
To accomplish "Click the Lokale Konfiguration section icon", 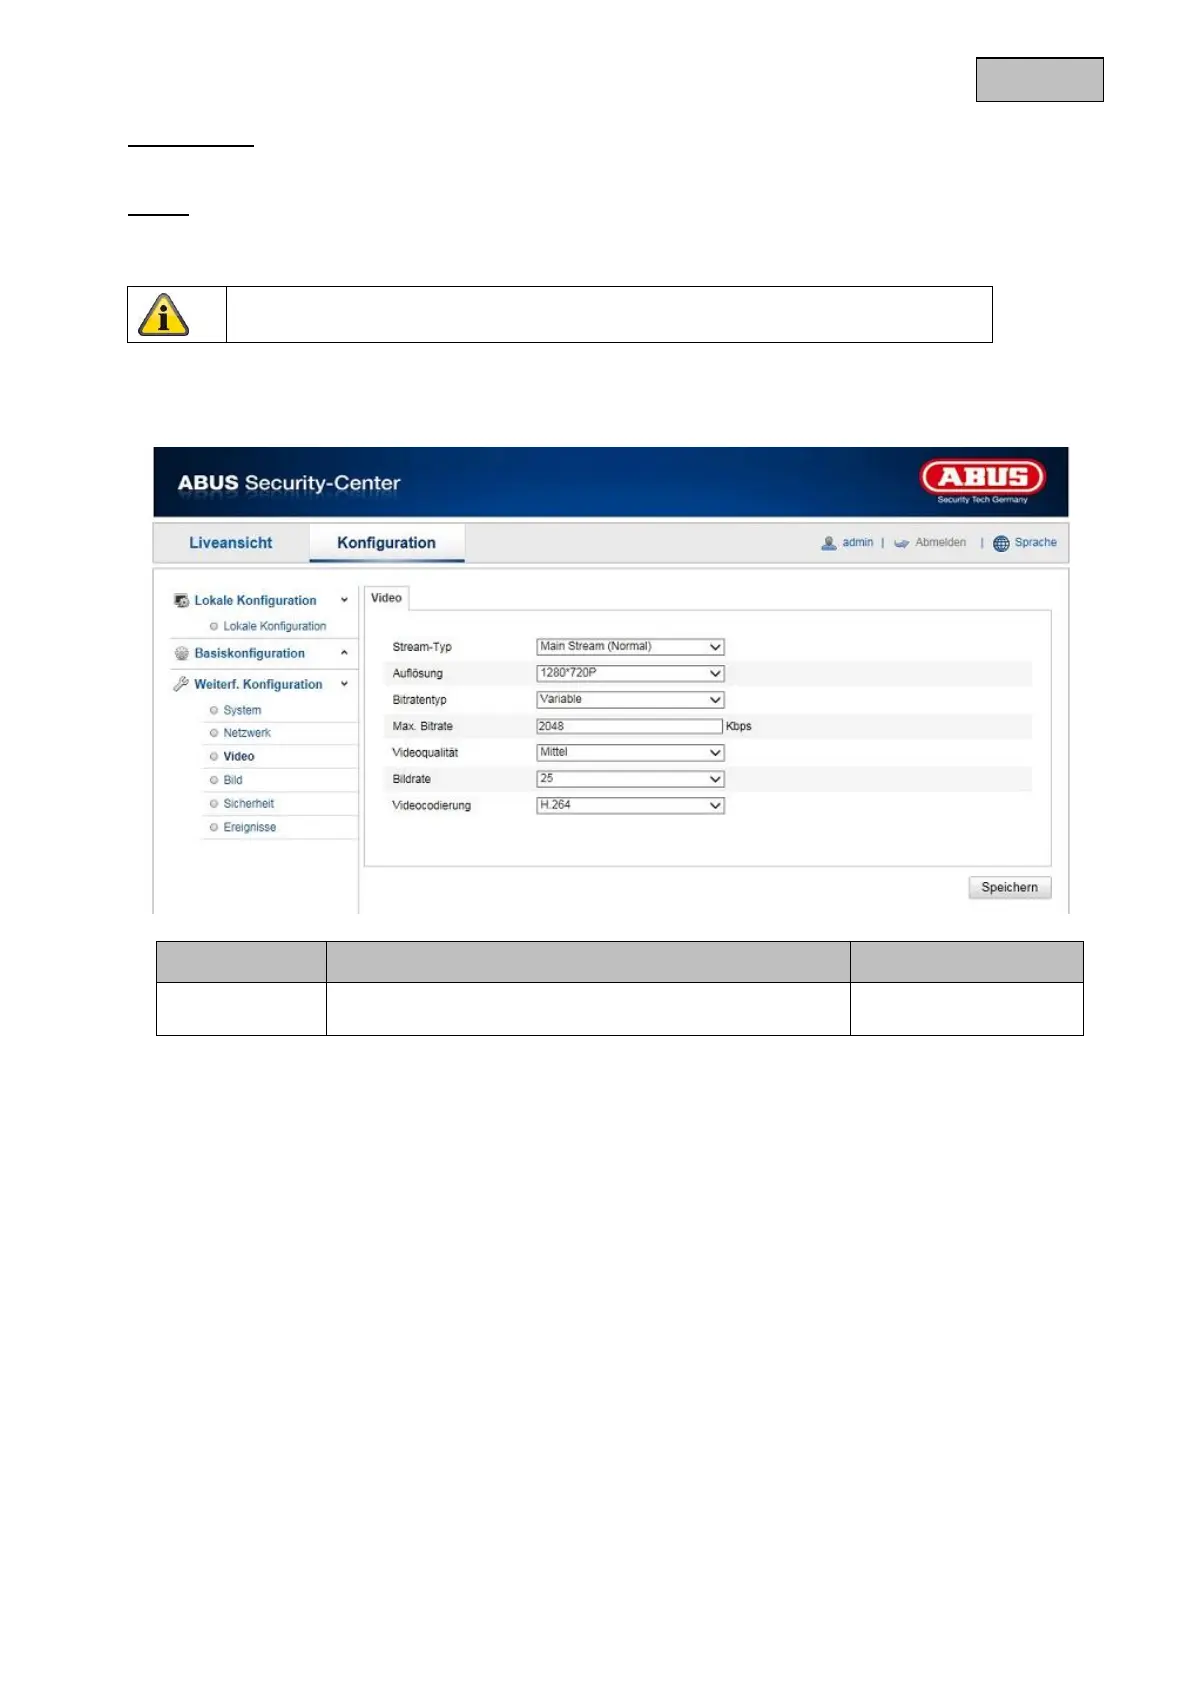I will point(181,600).
